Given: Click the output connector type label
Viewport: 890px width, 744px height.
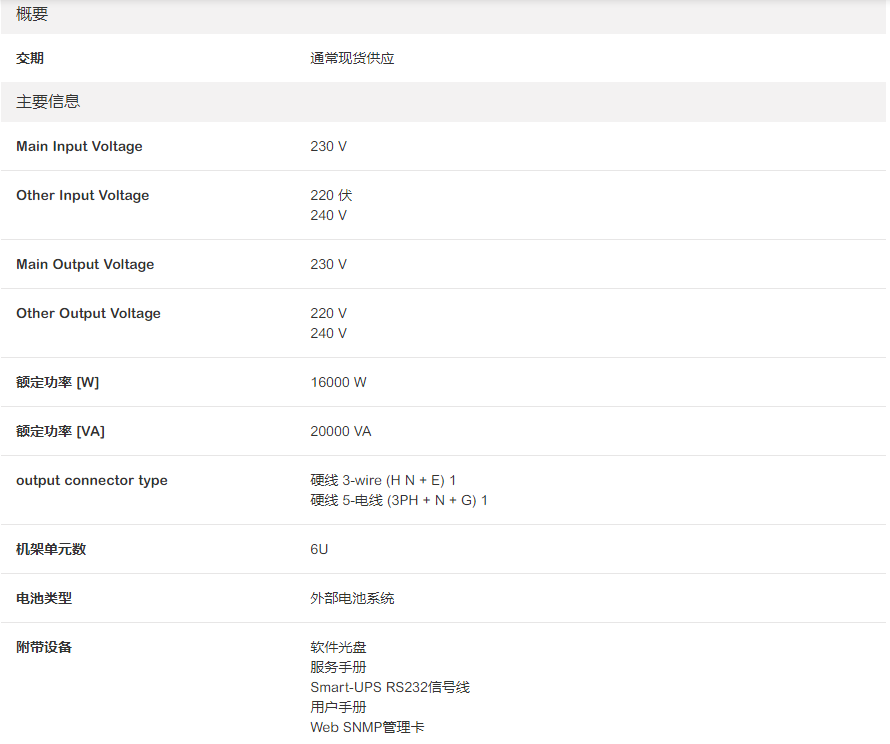Looking at the screenshot, I should tap(92, 481).
